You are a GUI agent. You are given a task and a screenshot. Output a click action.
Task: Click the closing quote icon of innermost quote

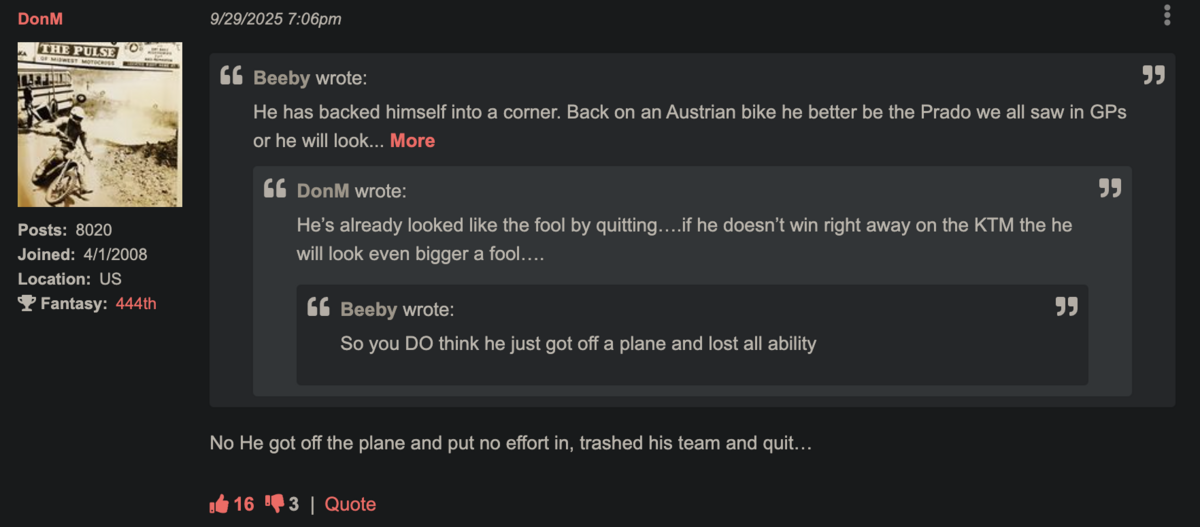(x=1066, y=307)
